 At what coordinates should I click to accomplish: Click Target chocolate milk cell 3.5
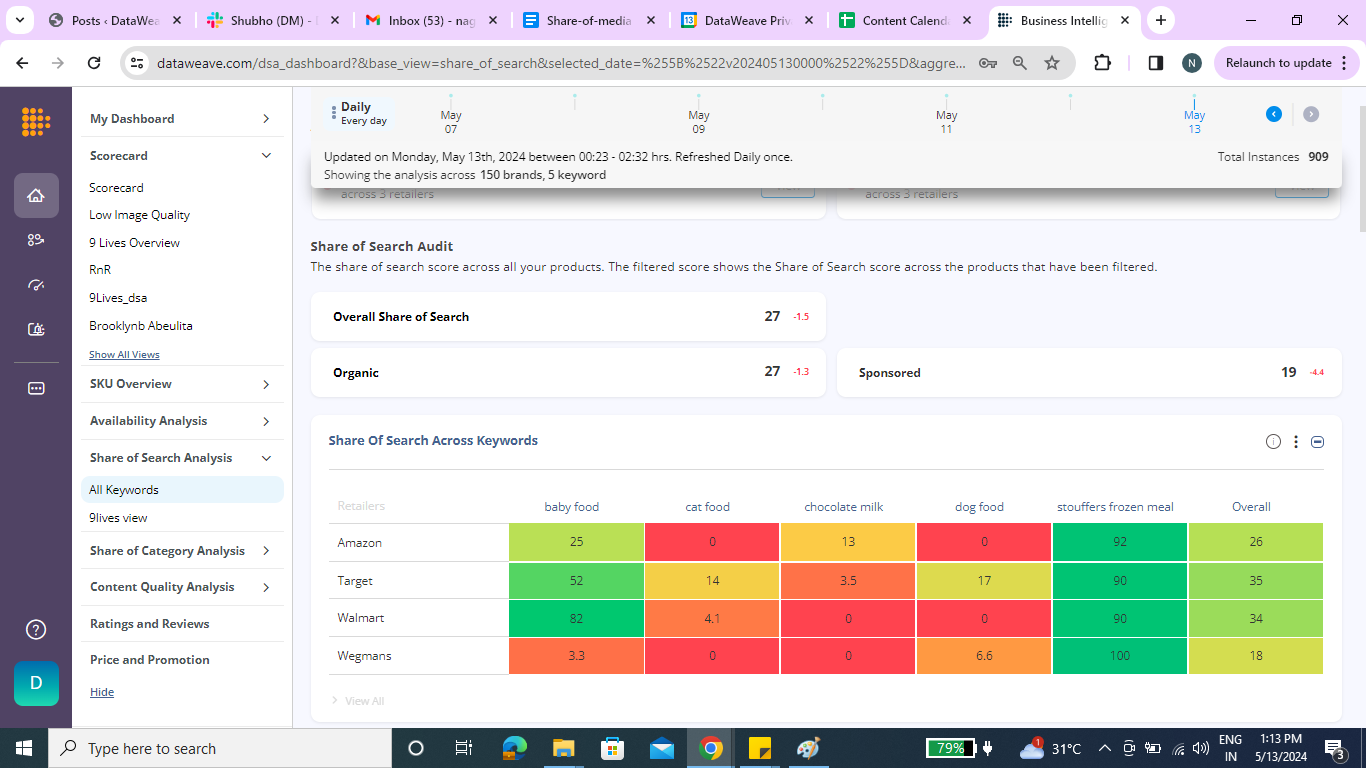pyautogui.click(x=848, y=580)
